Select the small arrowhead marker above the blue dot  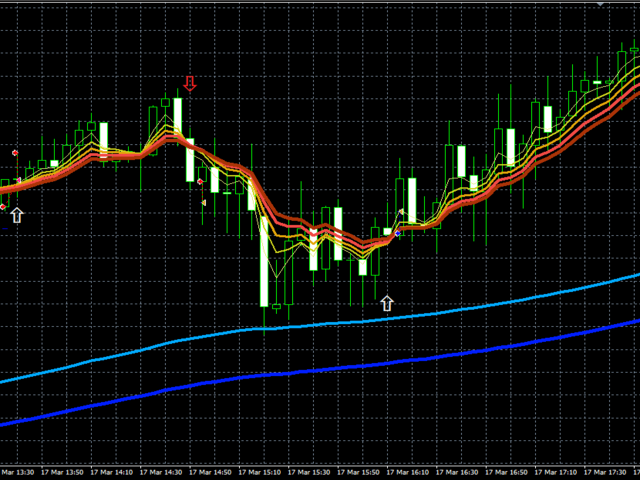tap(402, 212)
